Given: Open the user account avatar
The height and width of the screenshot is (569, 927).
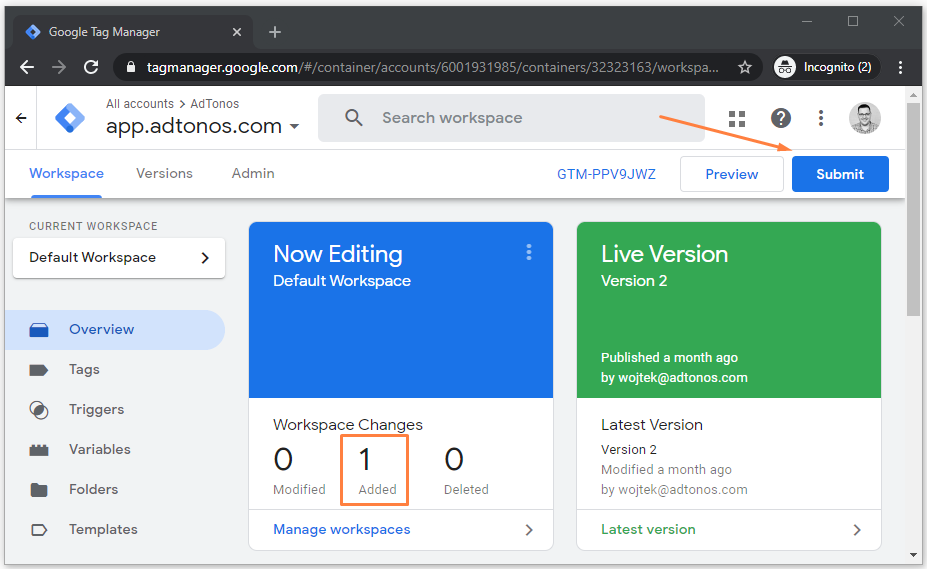Looking at the screenshot, I should (x=865, y=118).
